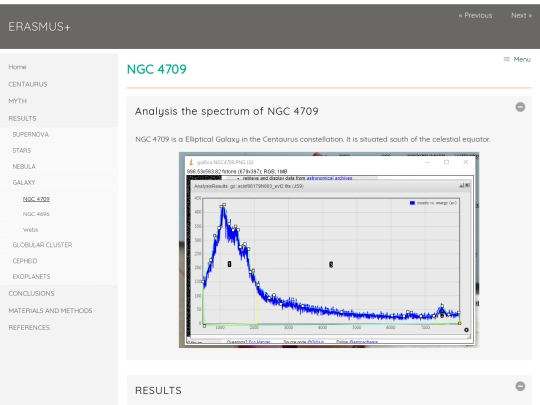Collapse the RESULTS section below
Viewport: 540px width, 405px height.
[x=520, y=386]
